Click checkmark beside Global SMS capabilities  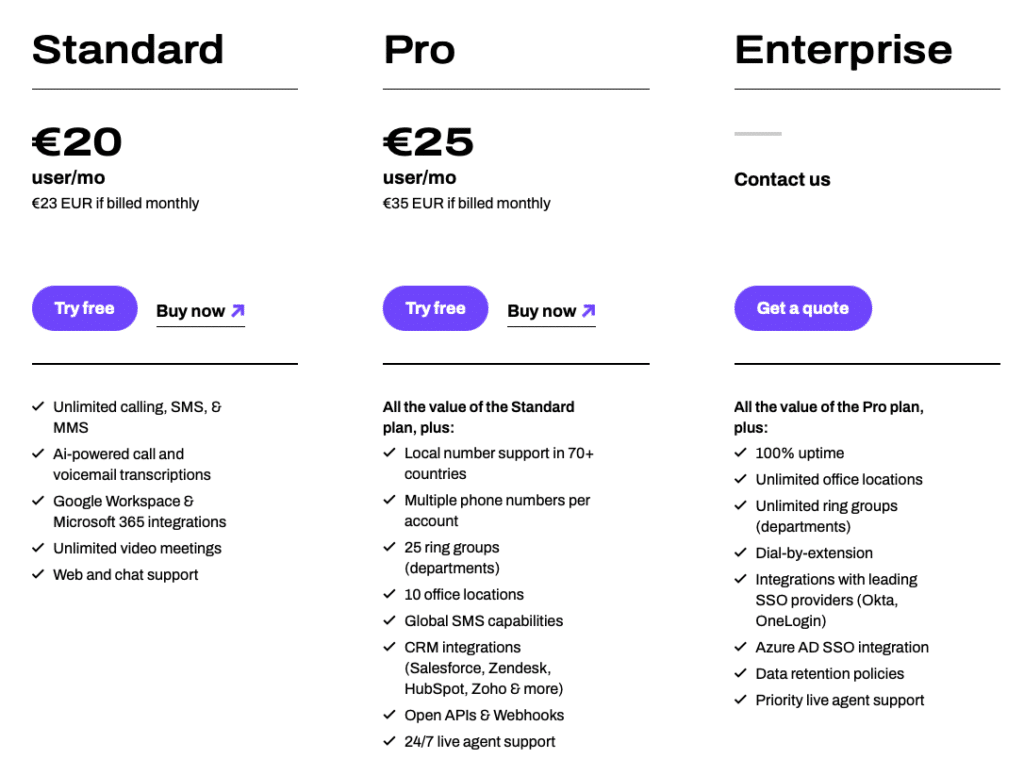coord(389,620)
